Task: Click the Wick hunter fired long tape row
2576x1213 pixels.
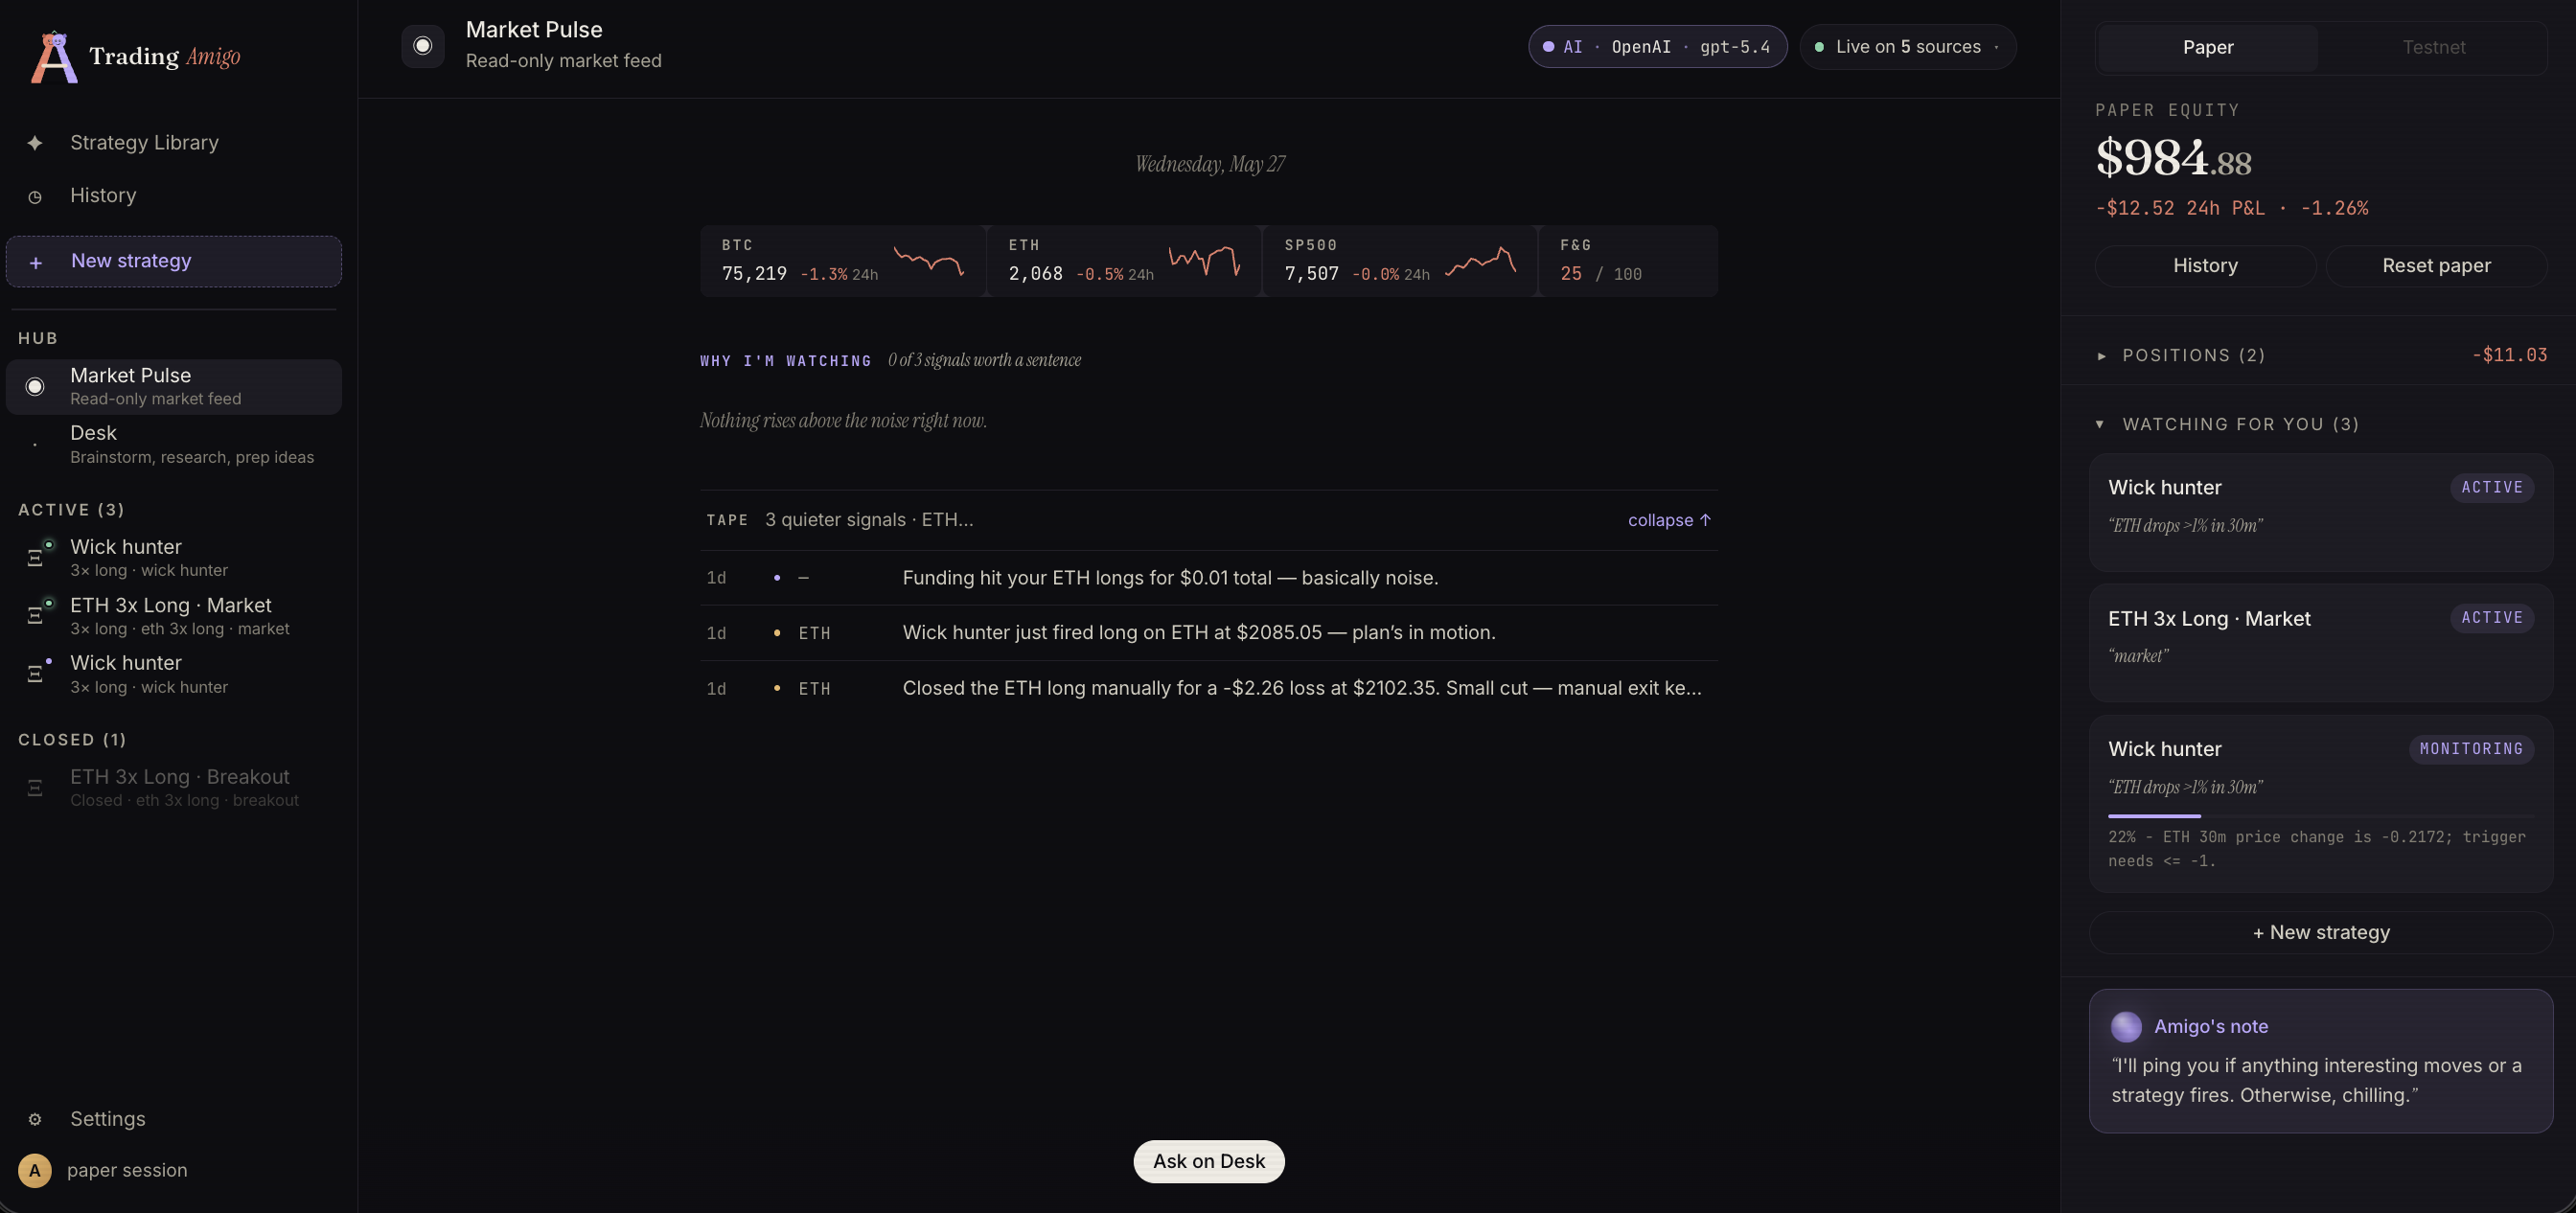Action: [1209, 633]
